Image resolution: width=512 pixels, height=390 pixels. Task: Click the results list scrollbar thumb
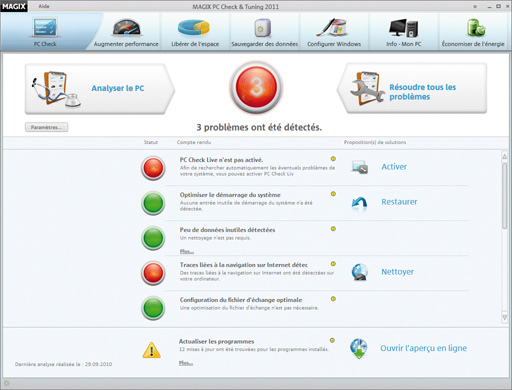point(505,195)
